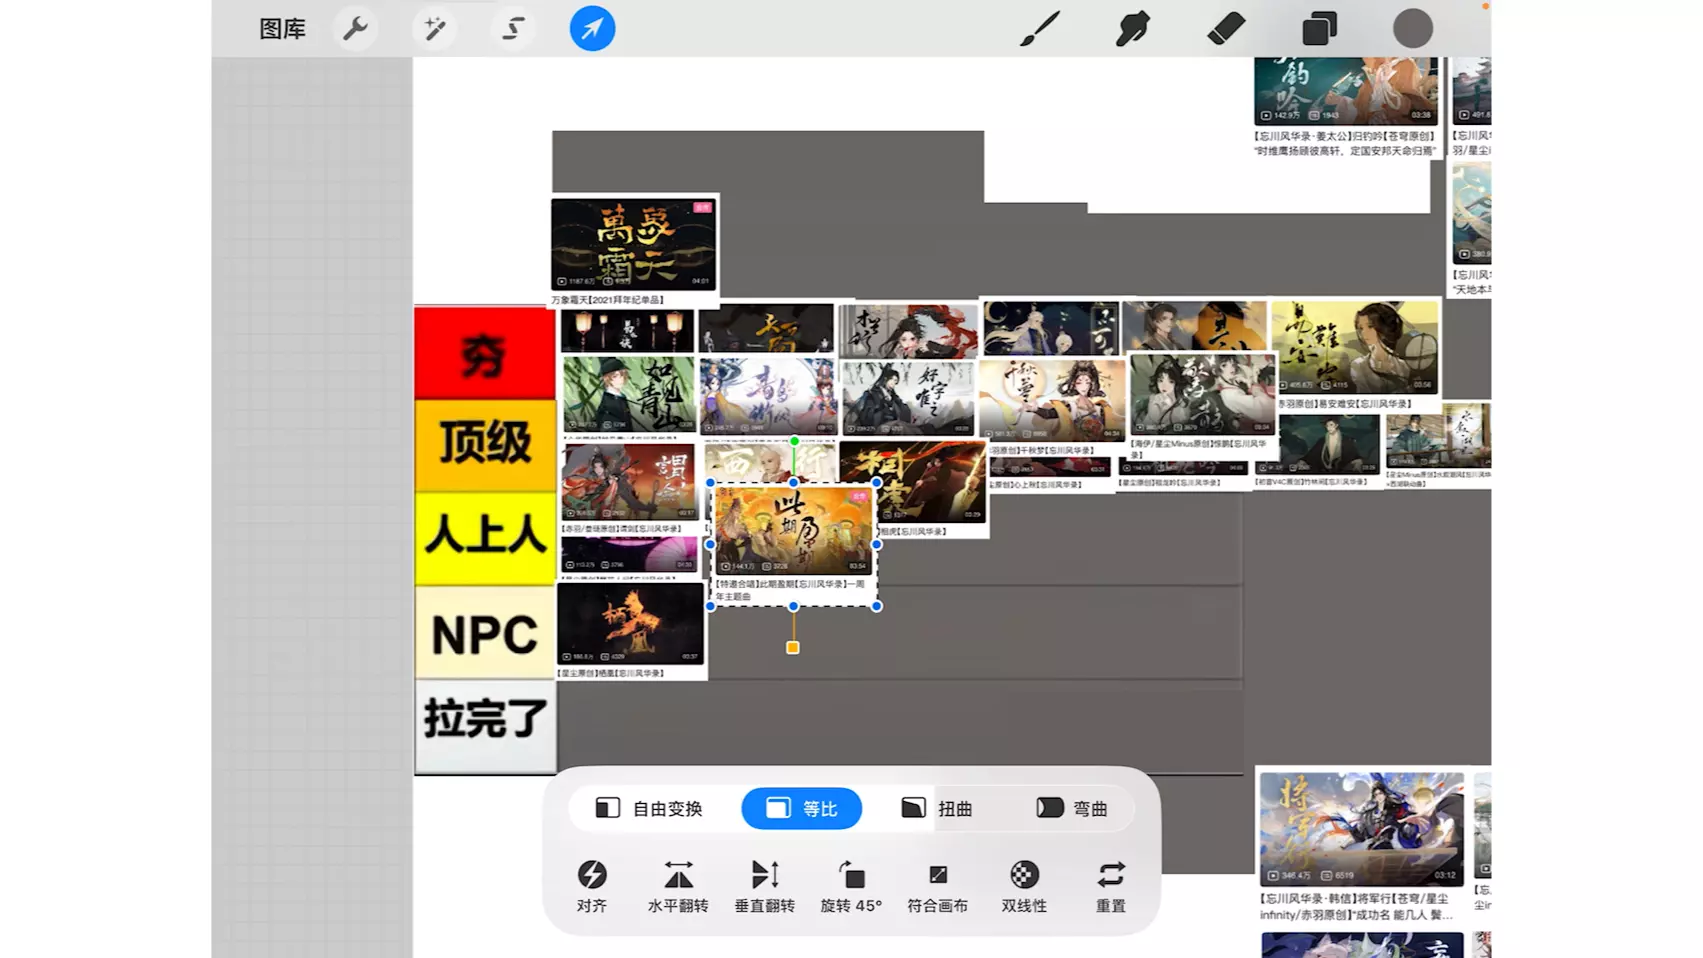
Task: Click the 万象霜天 video thumbnail
Action: click(633, 244)
